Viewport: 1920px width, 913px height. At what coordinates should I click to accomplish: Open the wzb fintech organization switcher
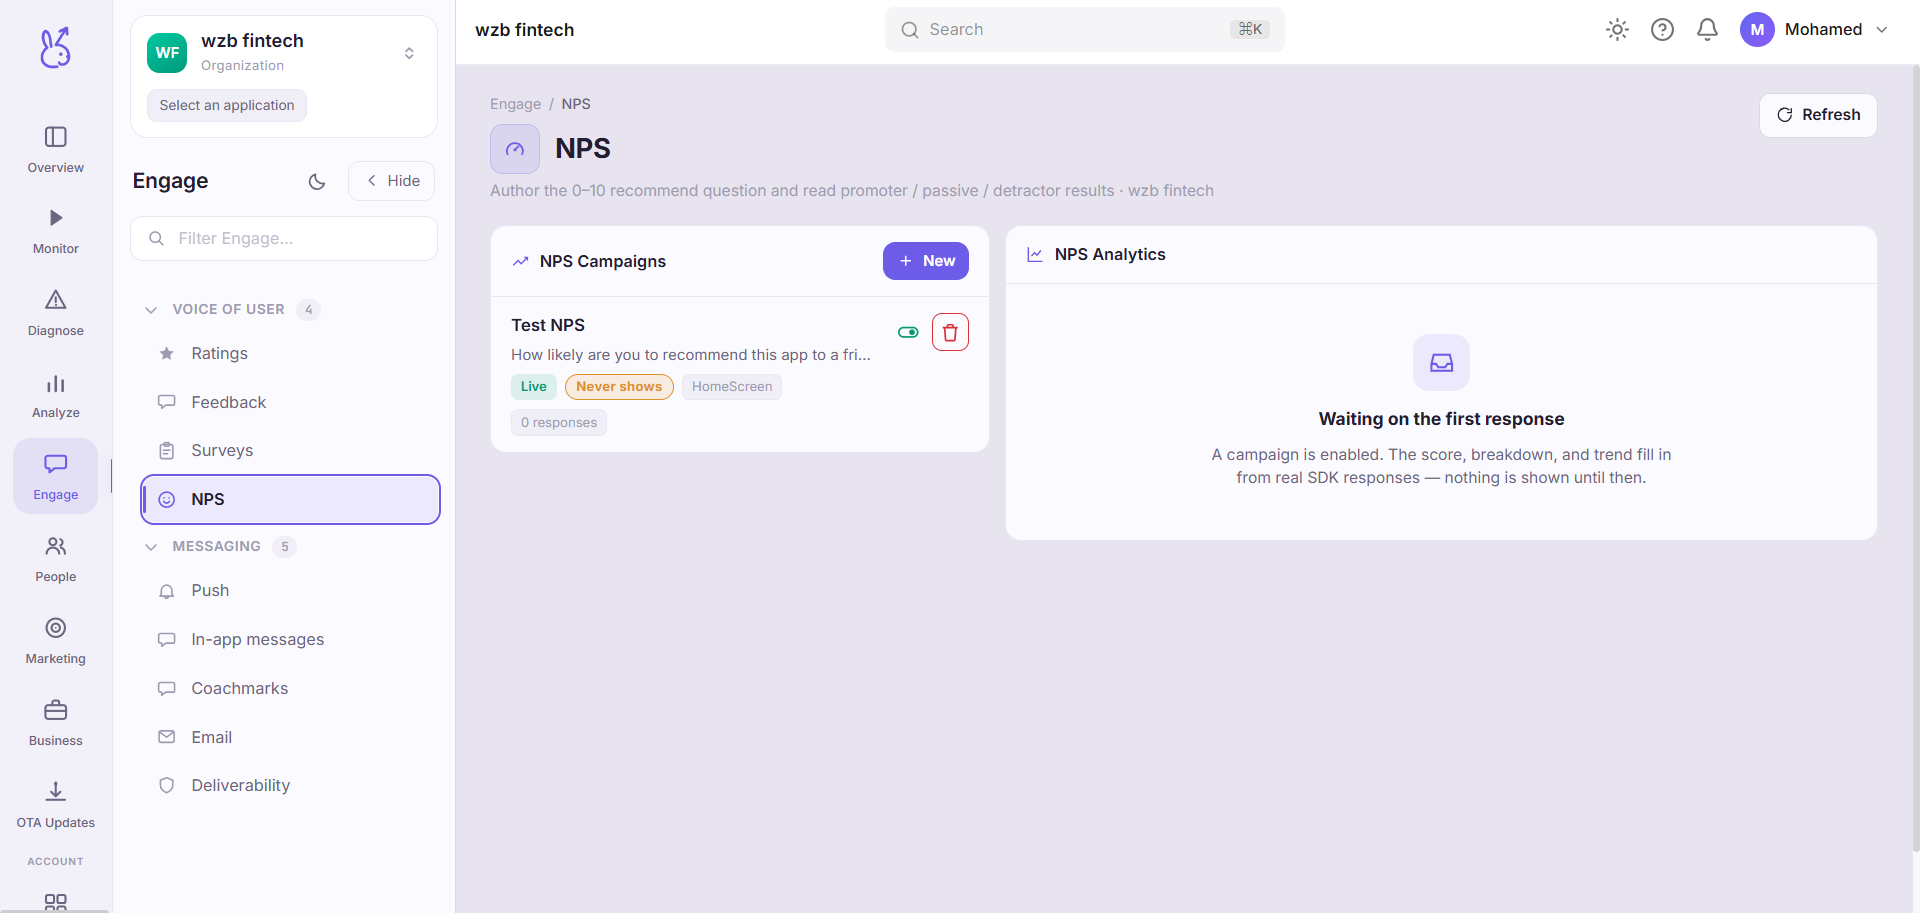coord(284,53)
